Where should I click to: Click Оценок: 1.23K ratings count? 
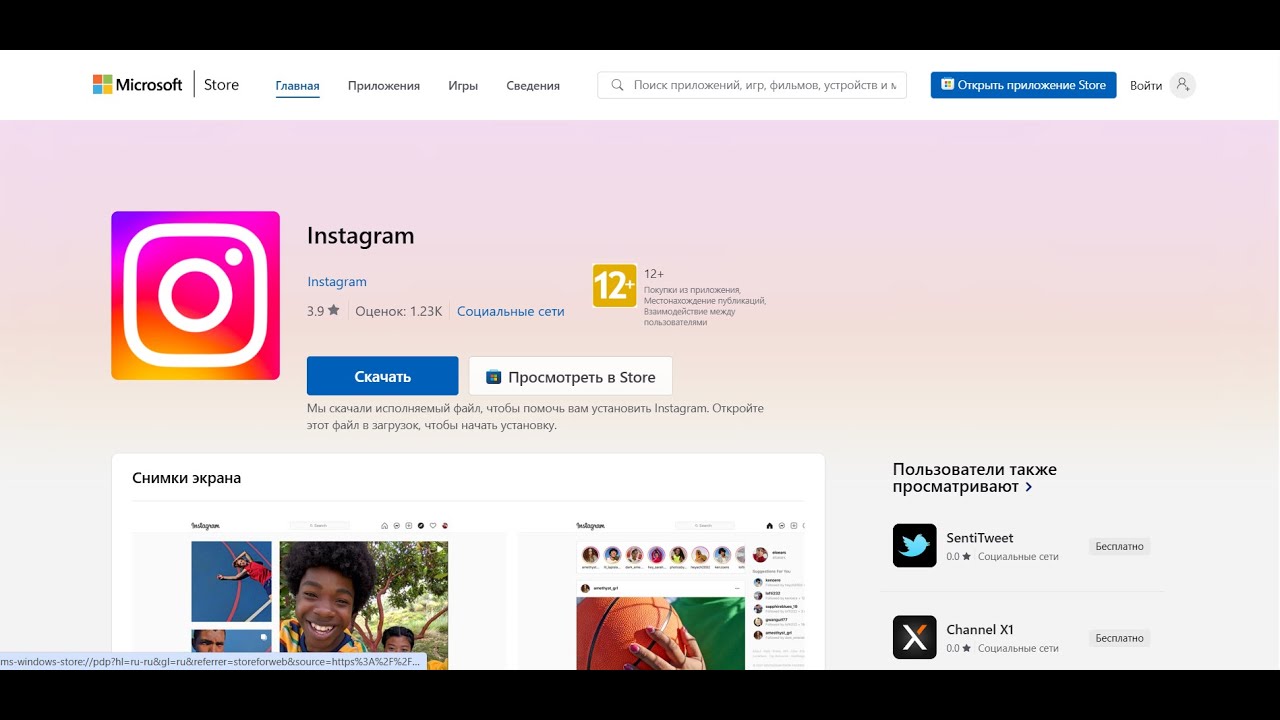(x=399, y=311)
